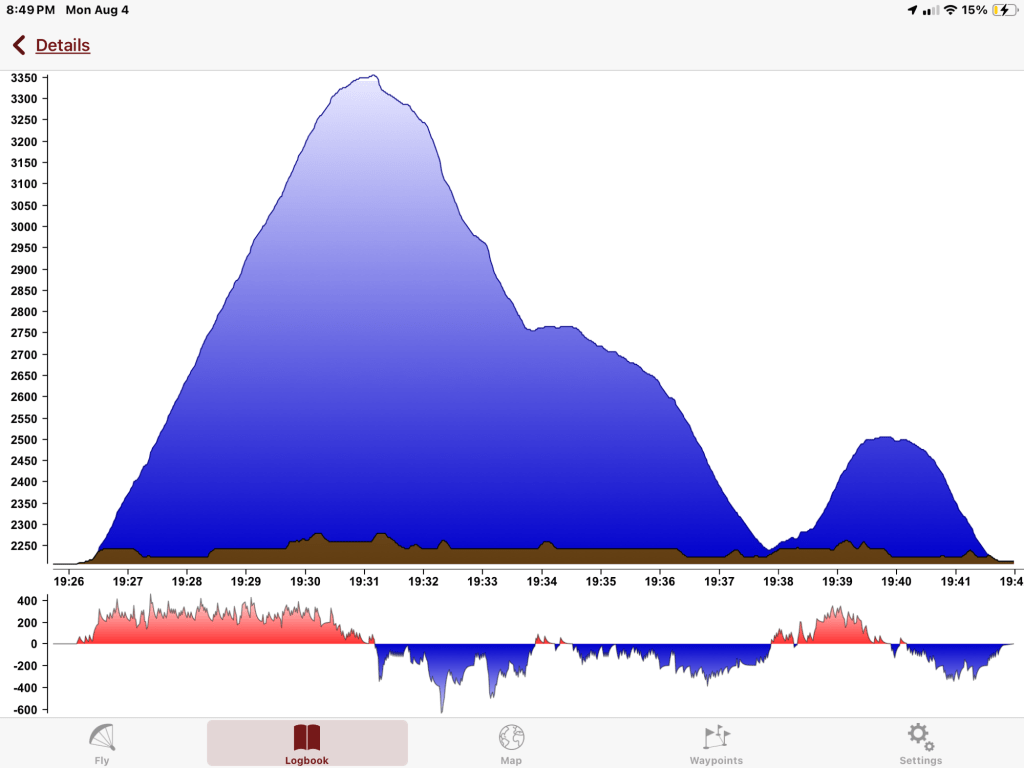The height and width of the screenshot is (768, 1024).
Task: Select the Logbook book icon
Action: click(307, 738)
